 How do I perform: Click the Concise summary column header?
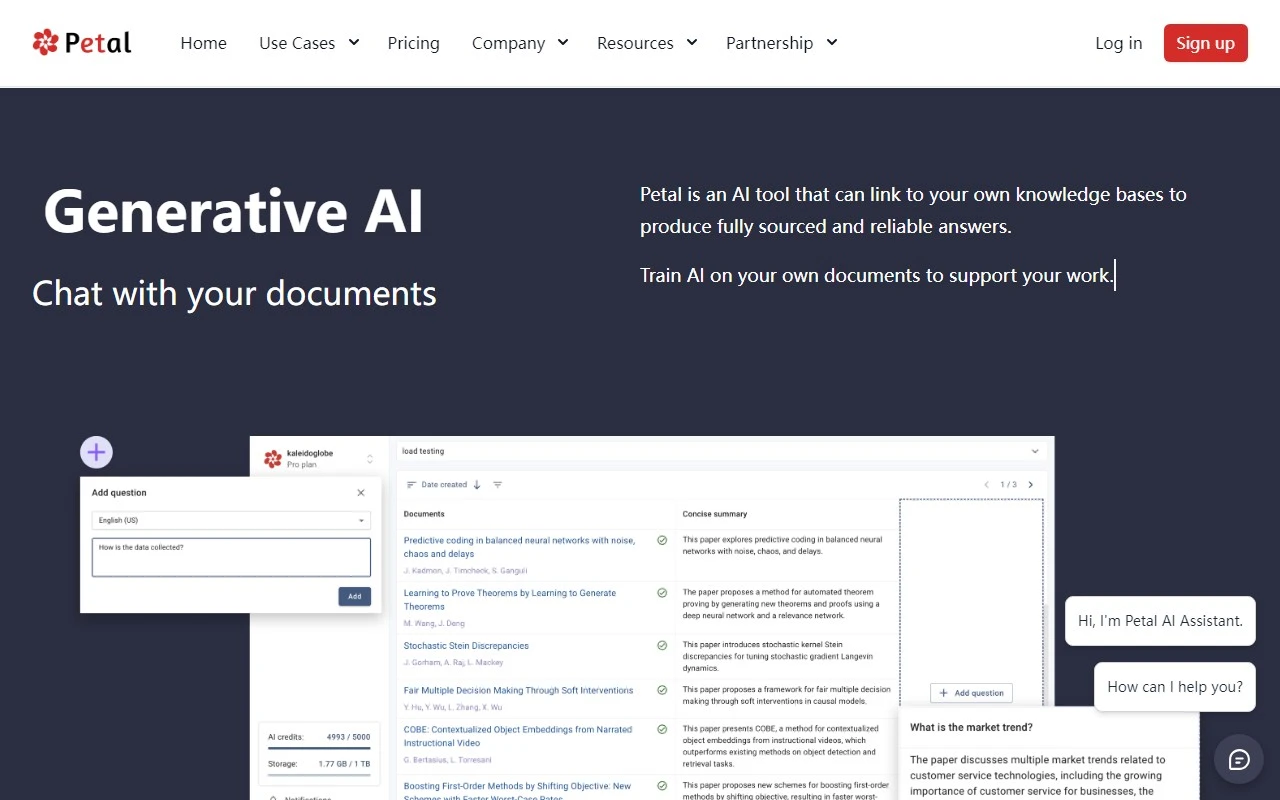(715, 514)
